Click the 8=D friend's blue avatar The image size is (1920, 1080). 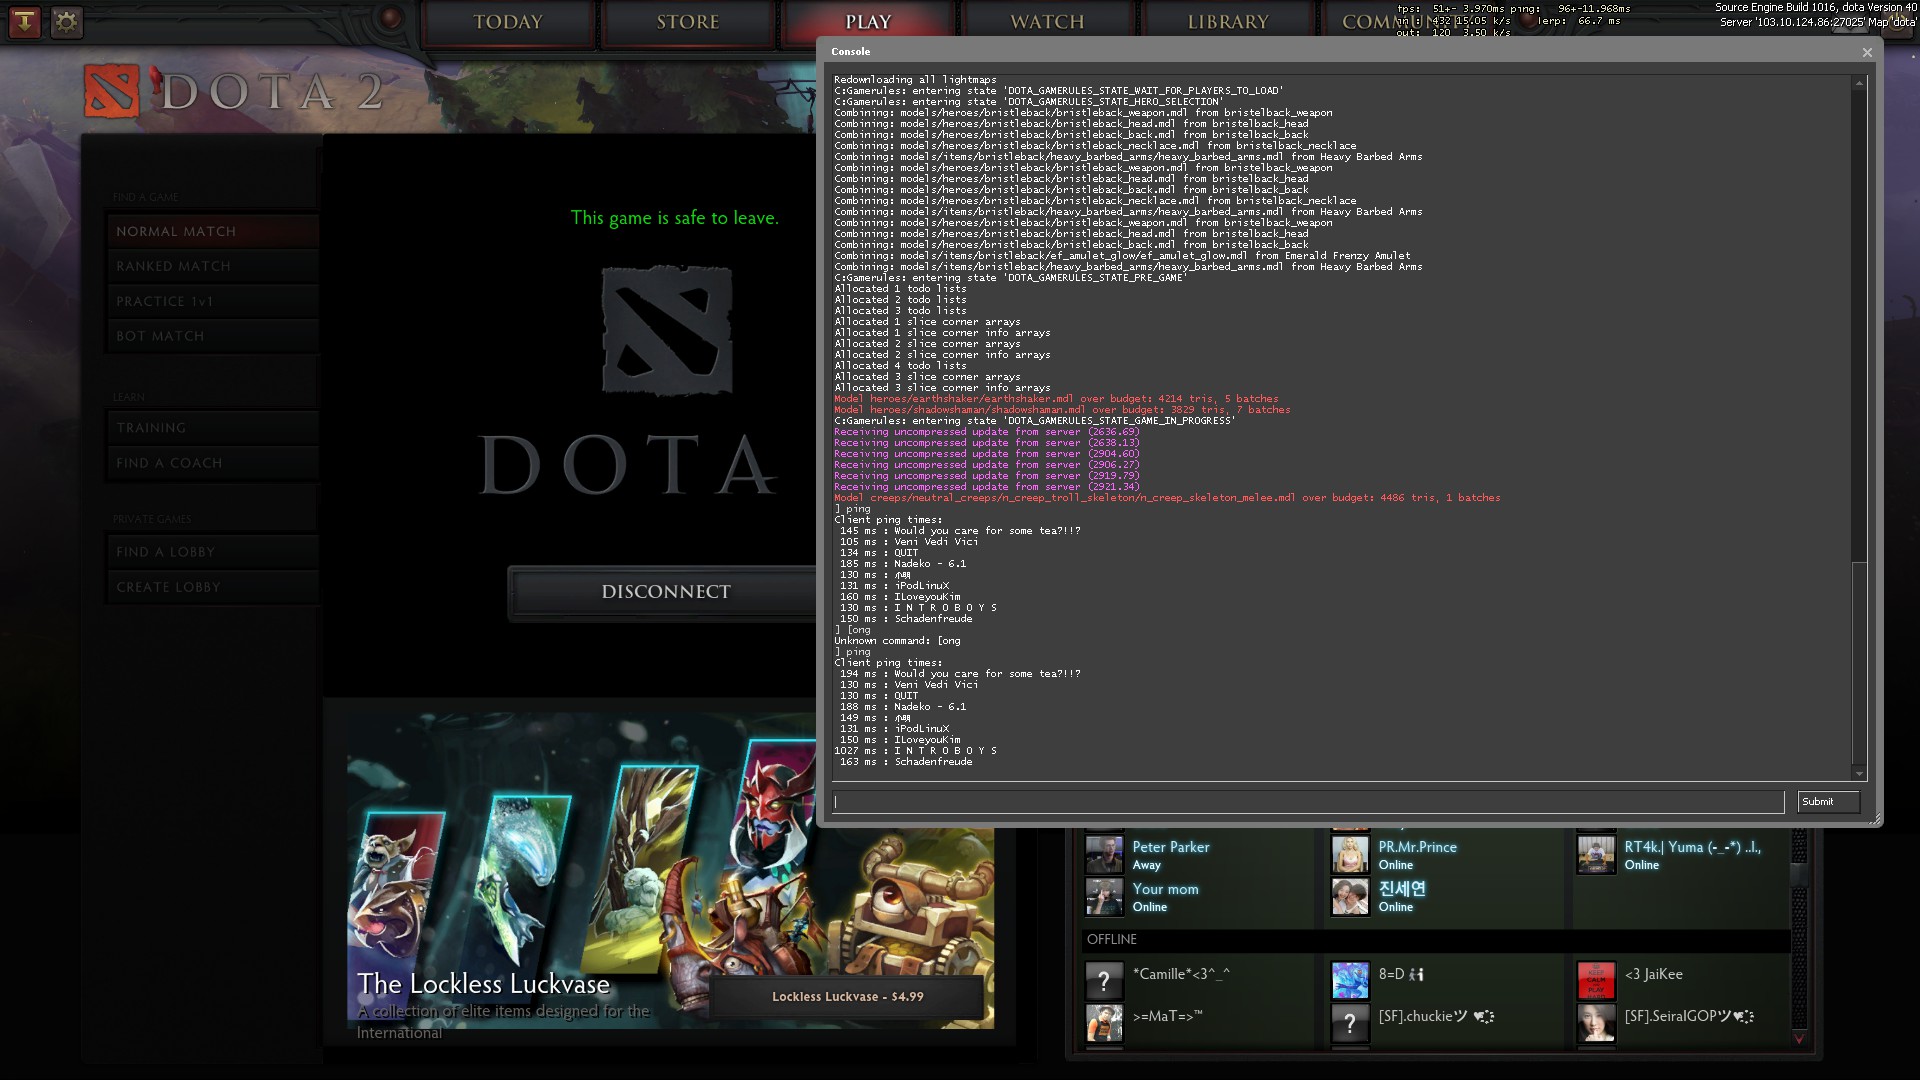pos(1350,981)
